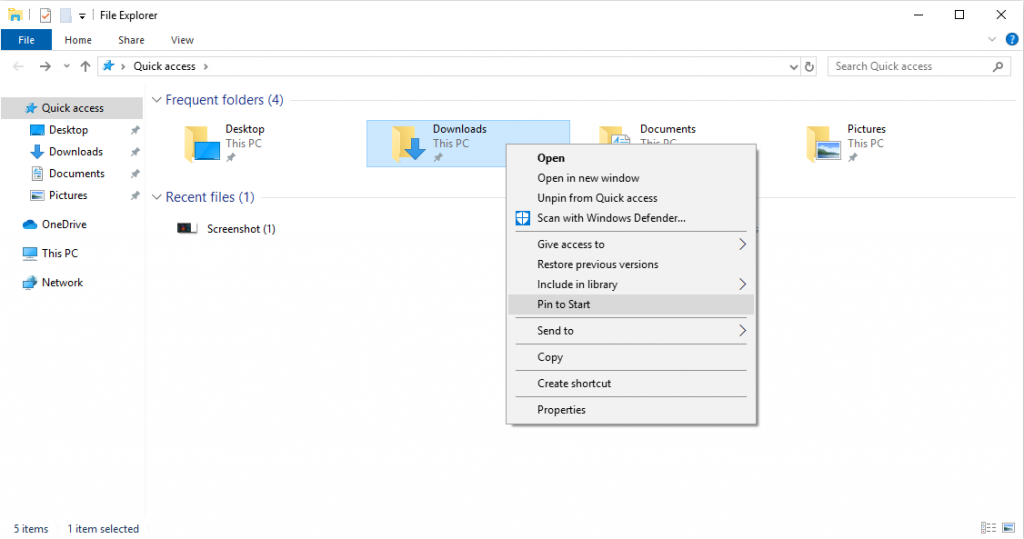Switch to Details view in status bar
1024x539 pixels.
click(x=988, y=528)
